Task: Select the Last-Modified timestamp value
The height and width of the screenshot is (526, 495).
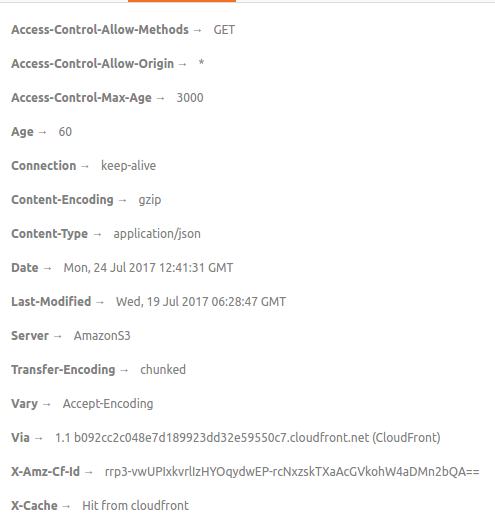Action: click(201, 302)
